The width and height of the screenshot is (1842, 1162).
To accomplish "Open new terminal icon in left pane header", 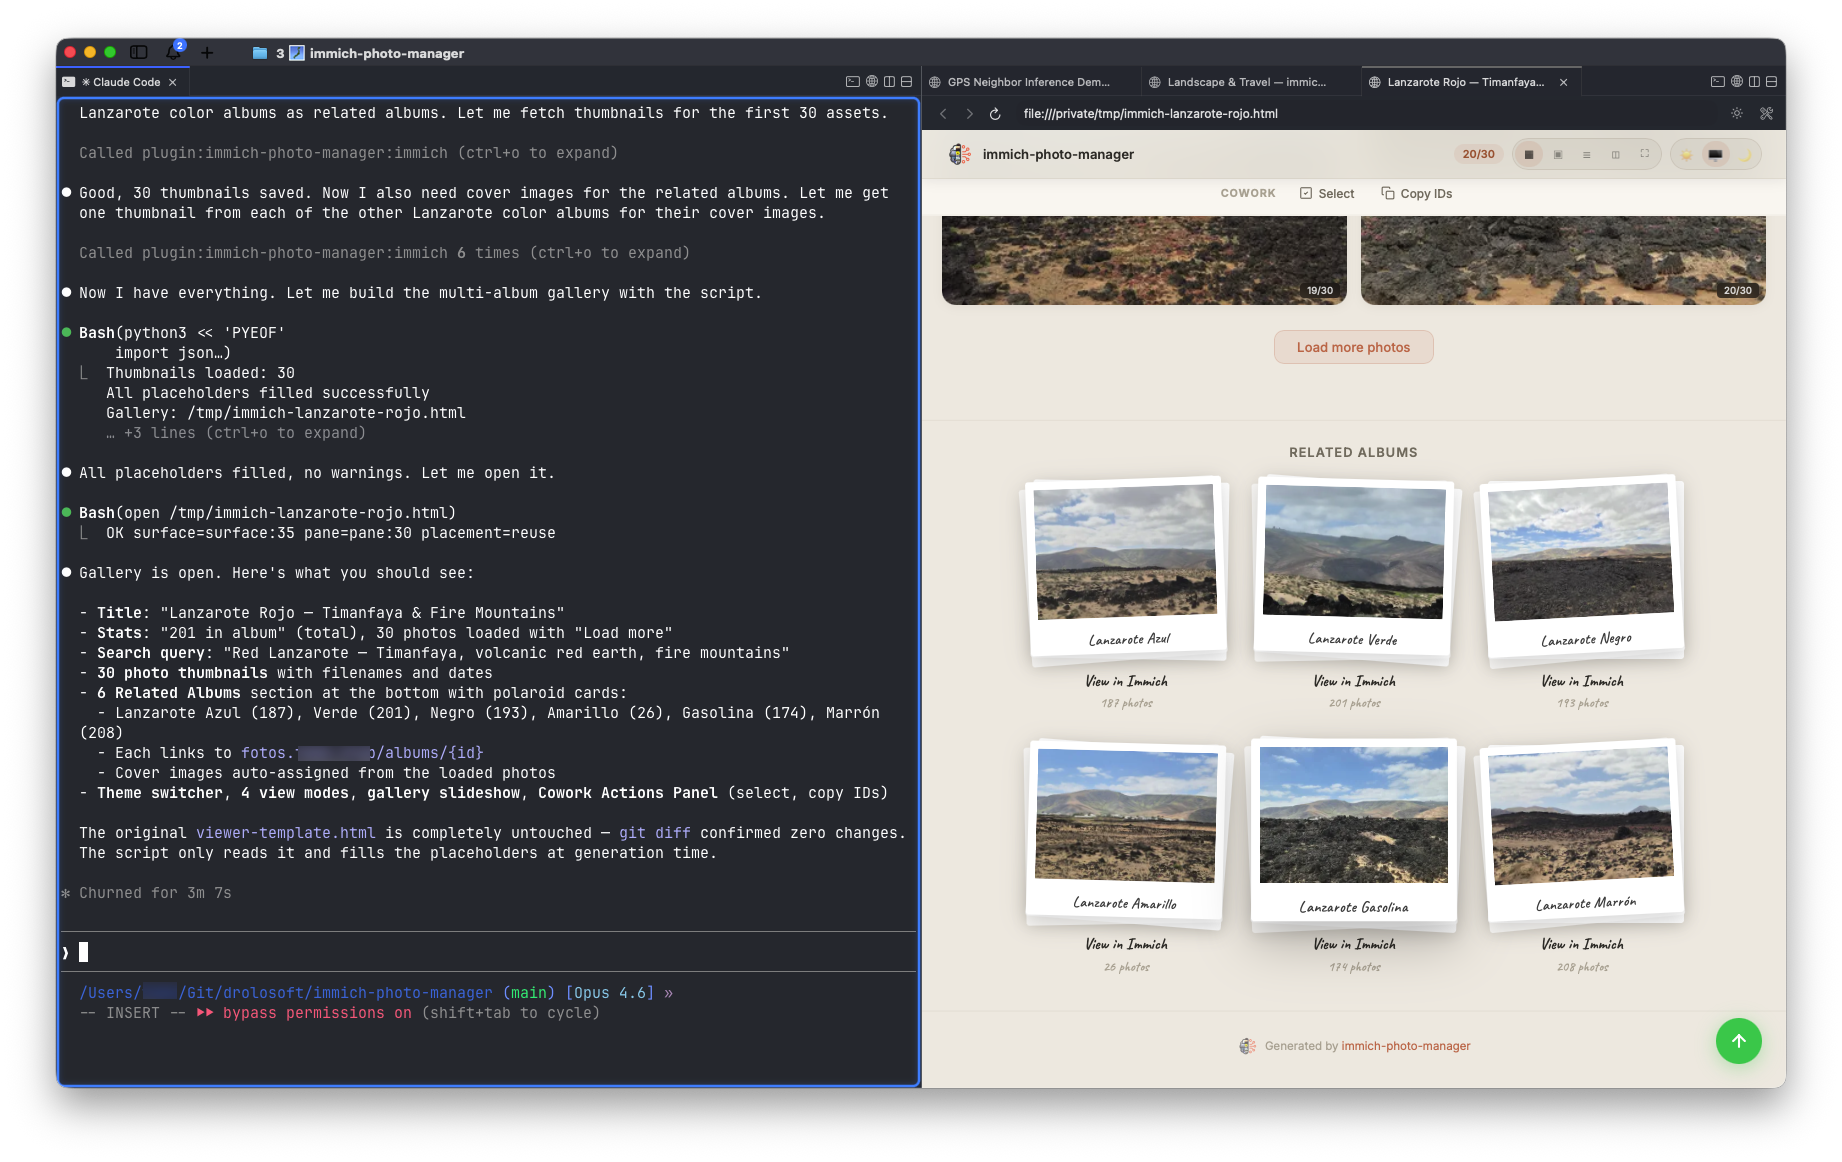I will coord(853,82).
